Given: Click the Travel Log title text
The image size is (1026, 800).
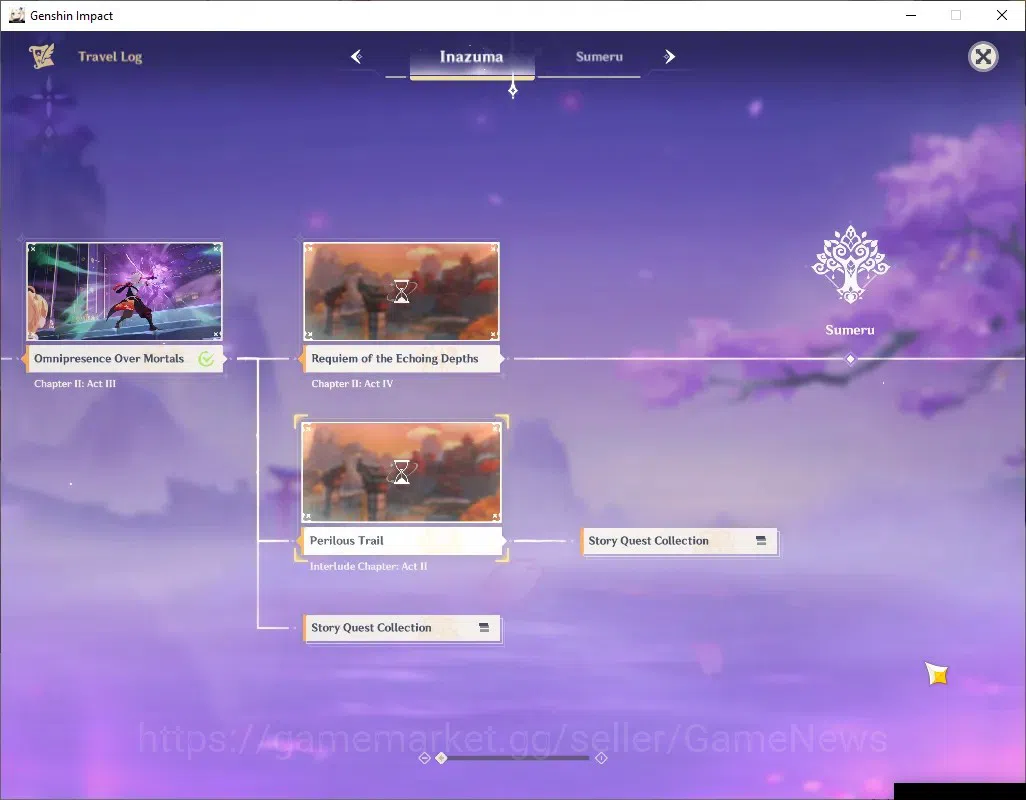Looking at the screenshot, I should (x=110, y=57).
